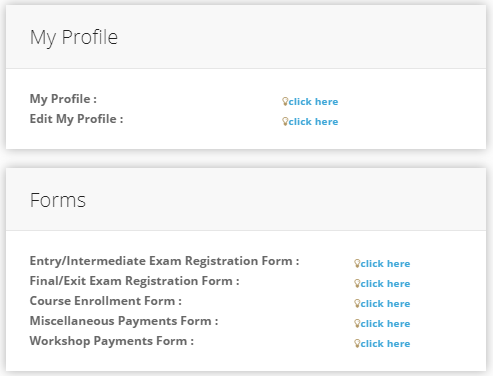The height and width of the screenshot is (376, 493).
Task: Open Final/Exit Exam Registration Form click here link
Action: click(385, 284)
